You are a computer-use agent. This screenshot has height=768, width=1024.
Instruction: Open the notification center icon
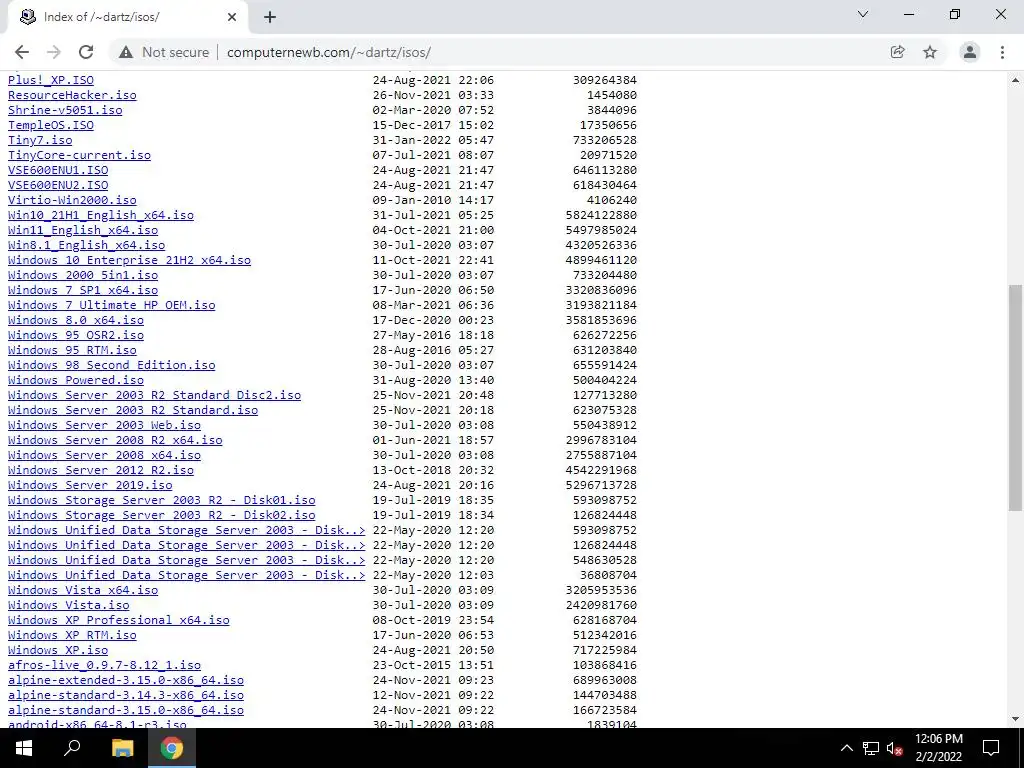coord(991,748)
